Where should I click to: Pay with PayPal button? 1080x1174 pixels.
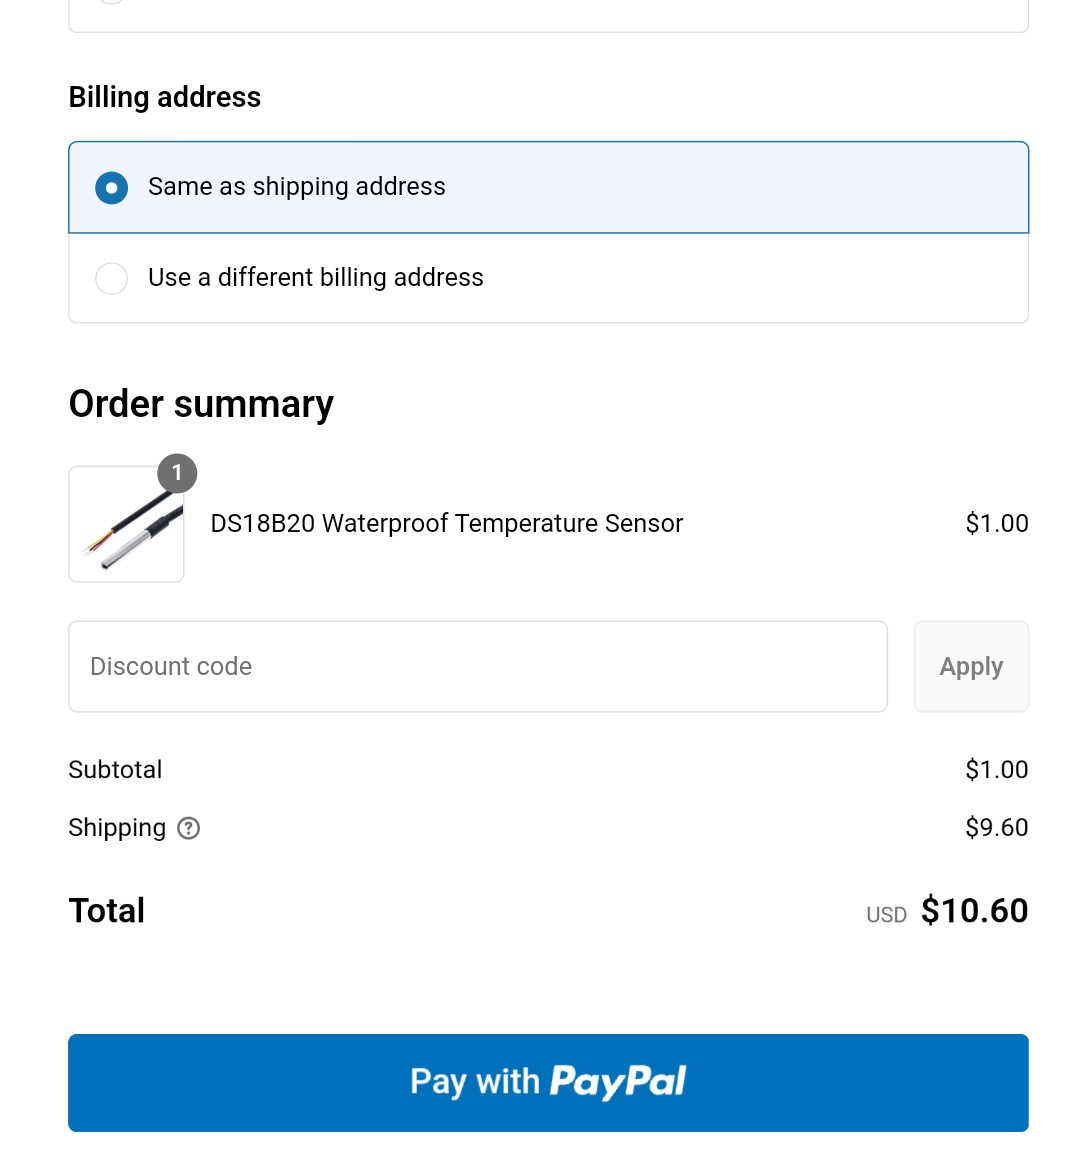click(x=548, y=1083)
